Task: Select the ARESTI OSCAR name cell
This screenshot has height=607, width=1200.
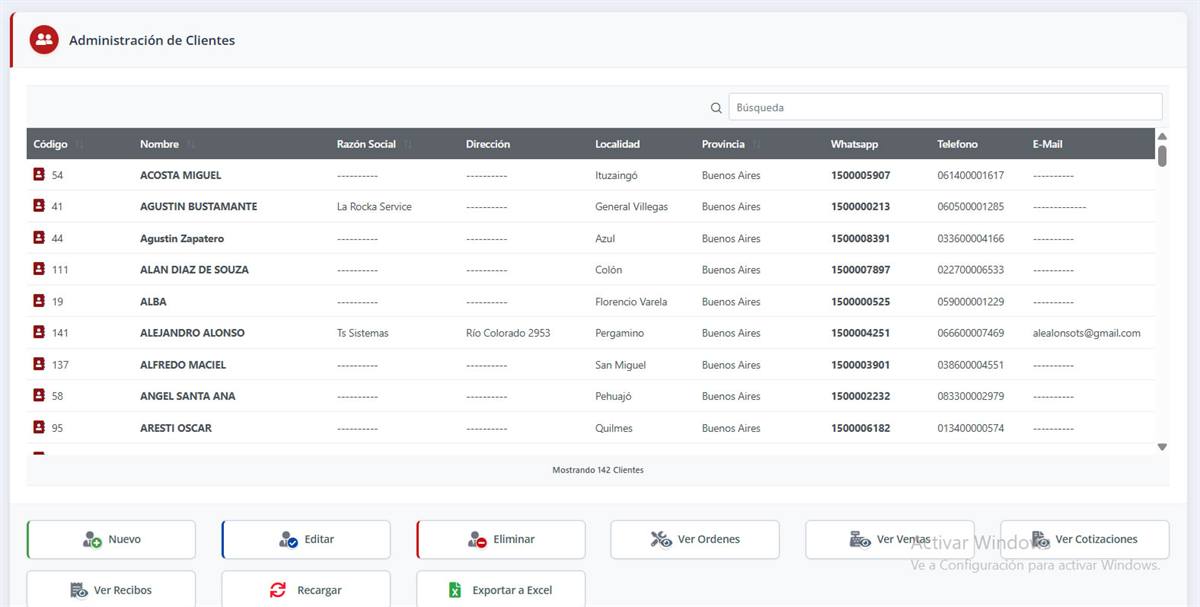Action: click(176, 427)
